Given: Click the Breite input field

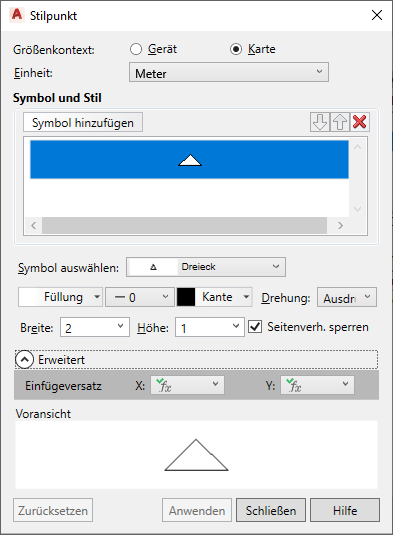Looking at the screenshot, I should tap(95, 327).
